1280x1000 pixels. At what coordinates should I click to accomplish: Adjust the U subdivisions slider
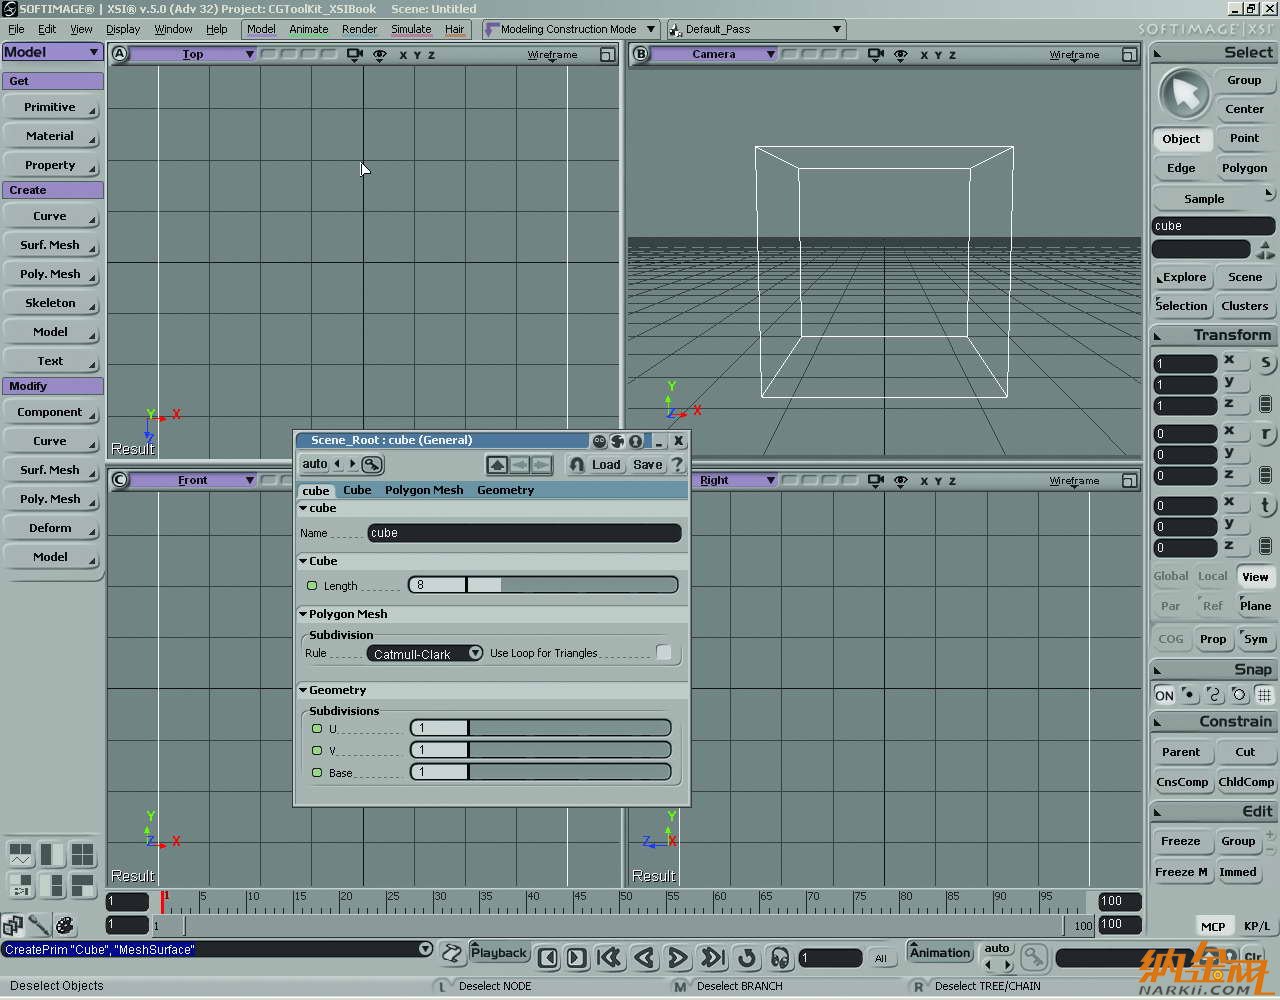tap(541, 728)
